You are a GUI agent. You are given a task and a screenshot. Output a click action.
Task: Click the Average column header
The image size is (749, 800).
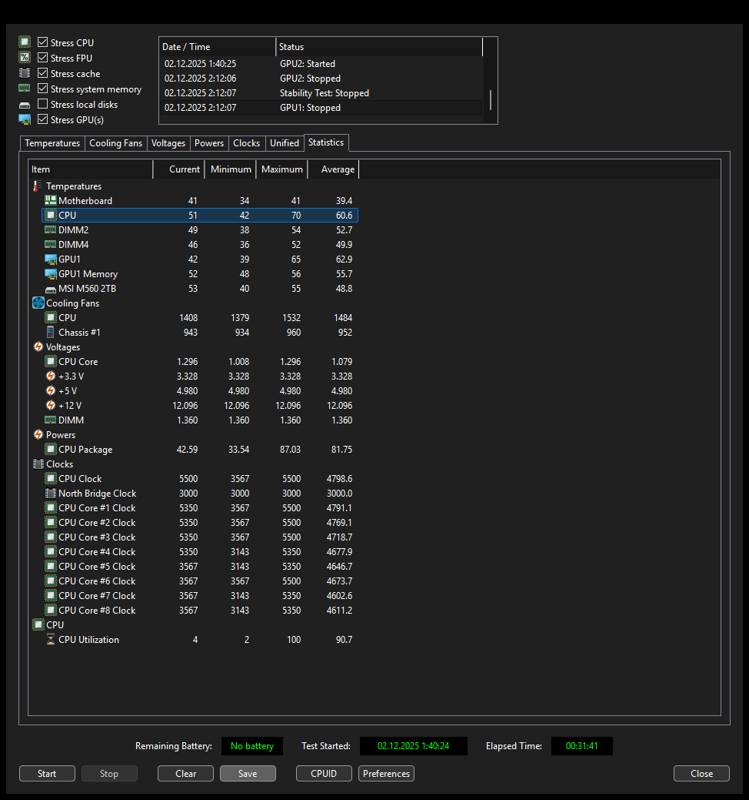(x=337, y=169)
